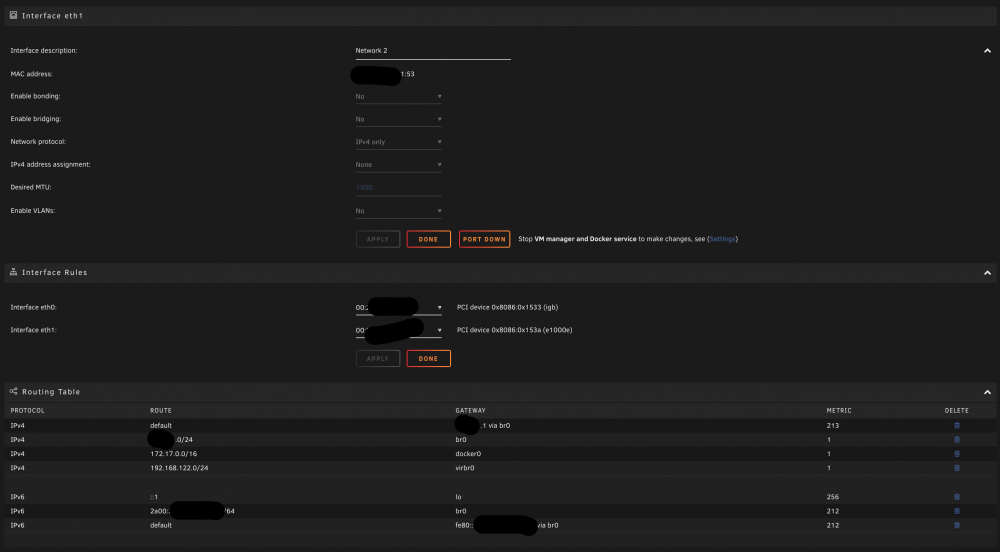Screen dimensions: 1000x552
Task: Delete the IPv4 .0/24 br0 route
Action: 957,440
